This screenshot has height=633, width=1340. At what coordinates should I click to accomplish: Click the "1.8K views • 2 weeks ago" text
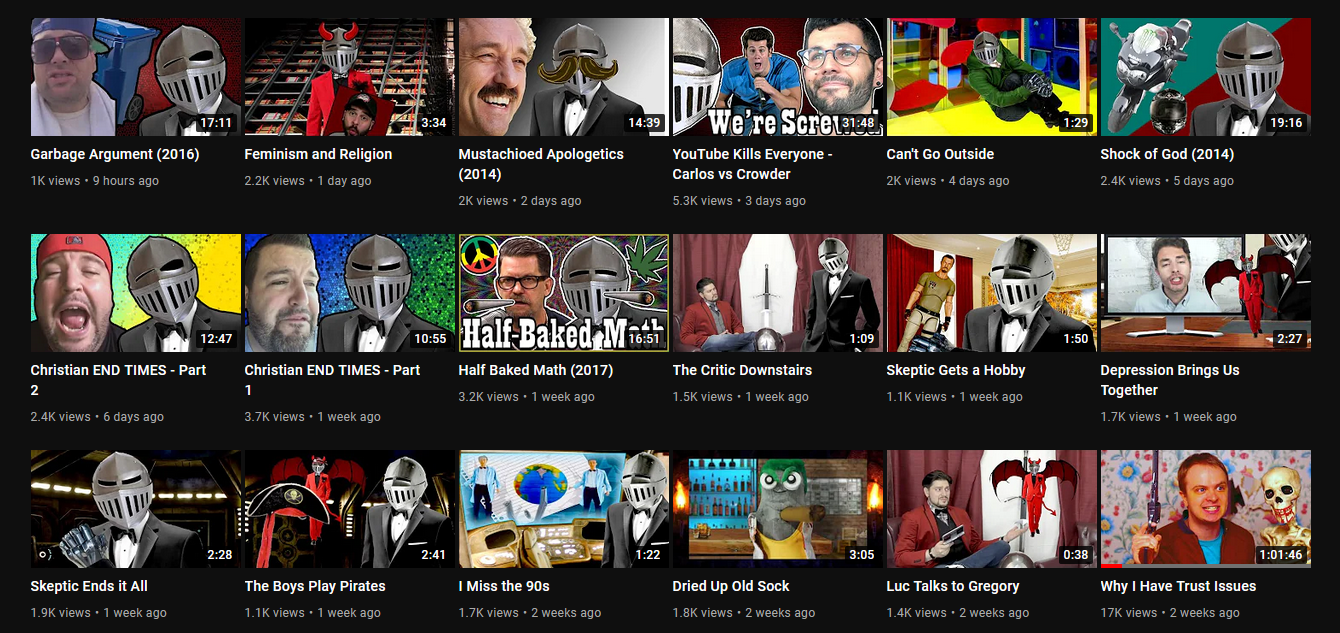(x=744, y=613)
